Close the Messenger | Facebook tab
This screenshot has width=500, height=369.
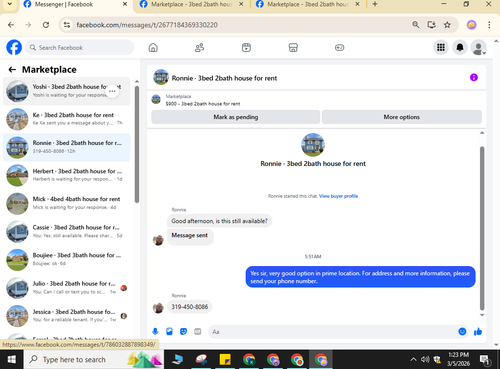click(125, 4)
